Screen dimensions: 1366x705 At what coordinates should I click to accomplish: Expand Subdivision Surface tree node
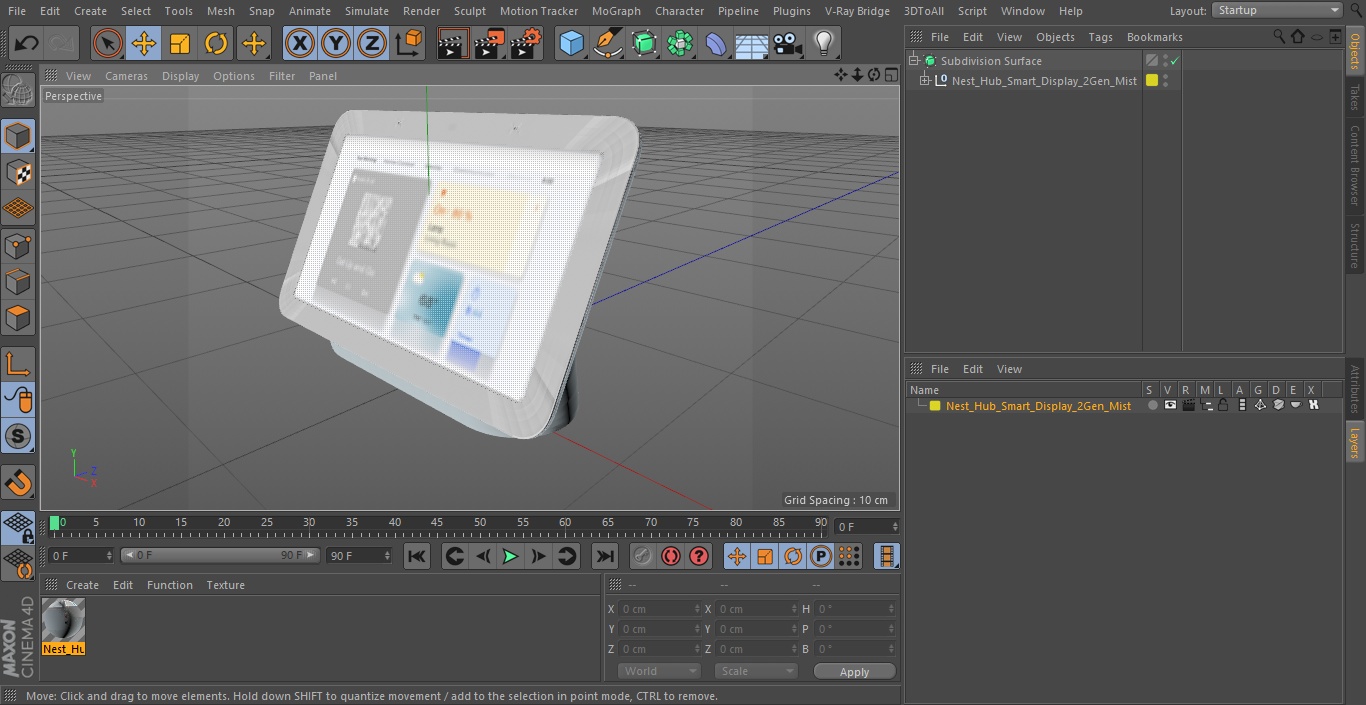click(913, 61)
